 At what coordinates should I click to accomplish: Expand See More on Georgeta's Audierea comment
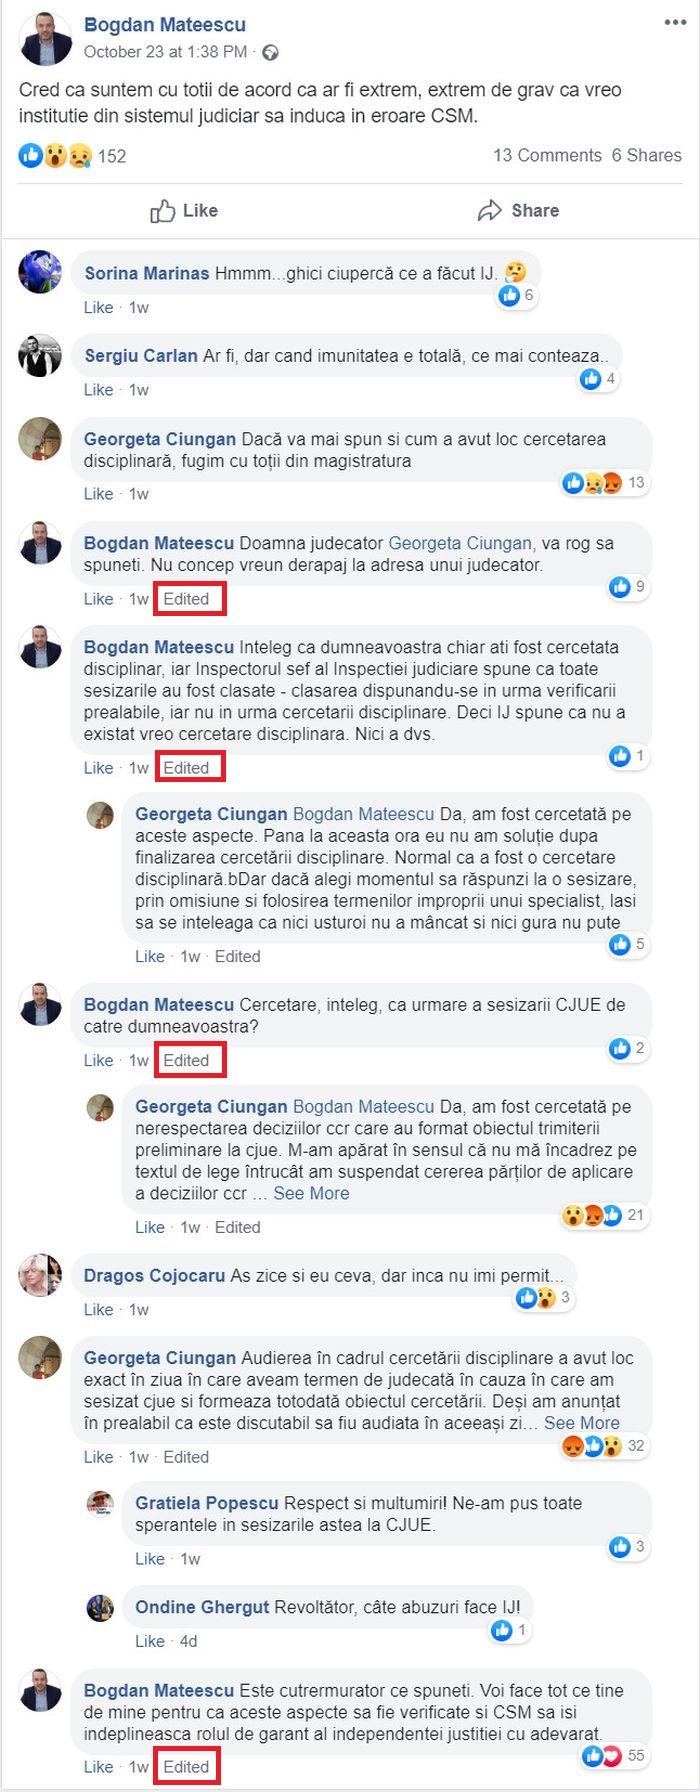pyautogui.click(x=582, y=1423)
